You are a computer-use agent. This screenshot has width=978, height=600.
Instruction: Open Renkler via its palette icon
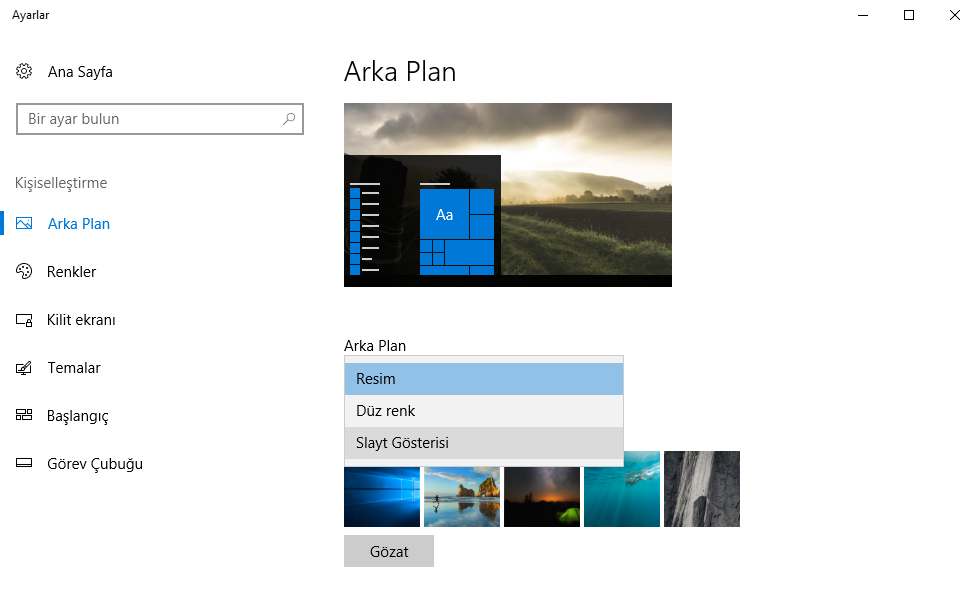coord(24,272)
